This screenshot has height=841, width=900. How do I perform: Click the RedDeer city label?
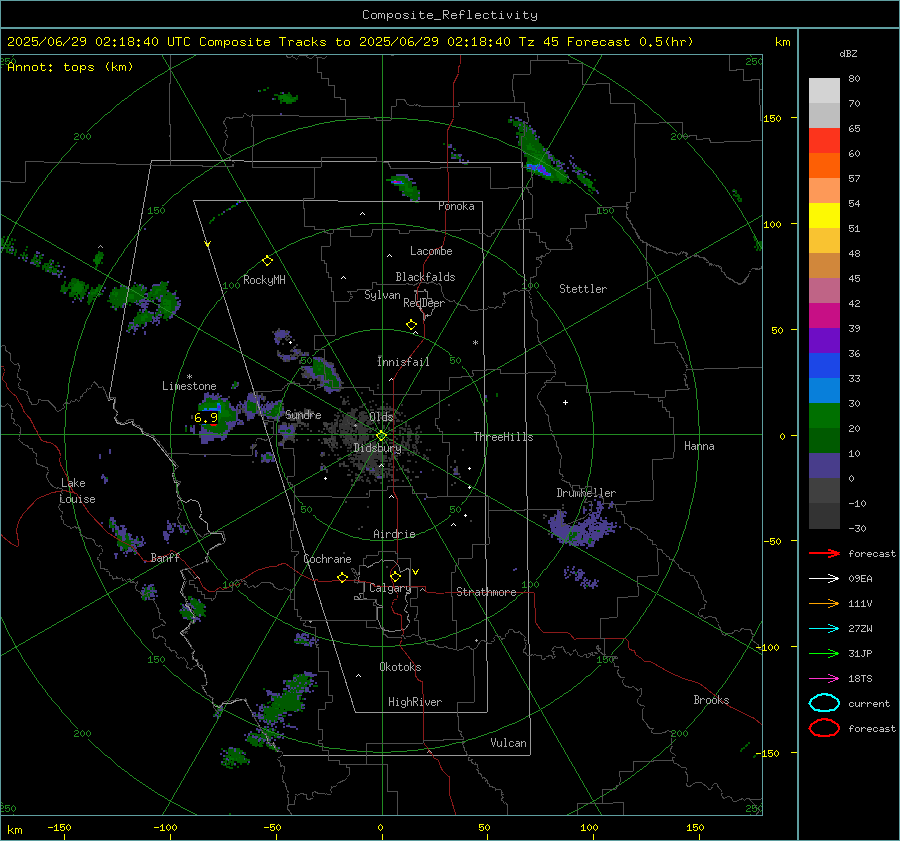424,303
